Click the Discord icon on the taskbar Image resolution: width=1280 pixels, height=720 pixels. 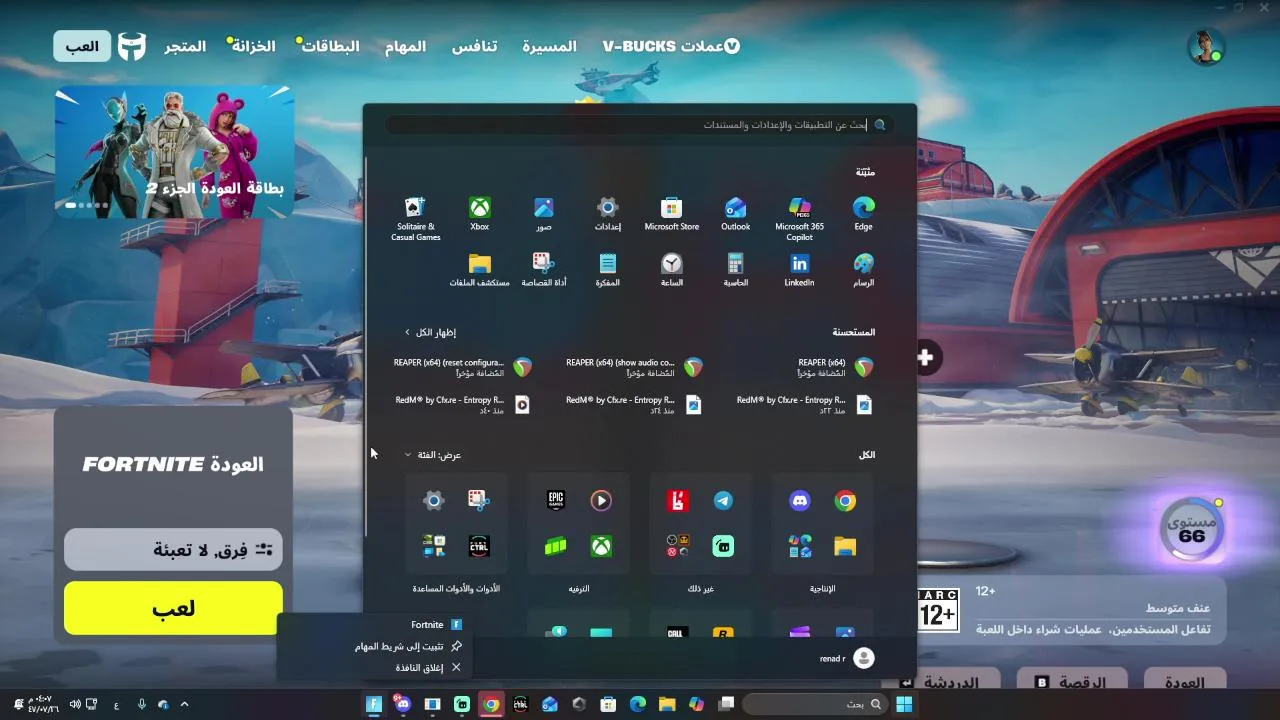point(402,704)
